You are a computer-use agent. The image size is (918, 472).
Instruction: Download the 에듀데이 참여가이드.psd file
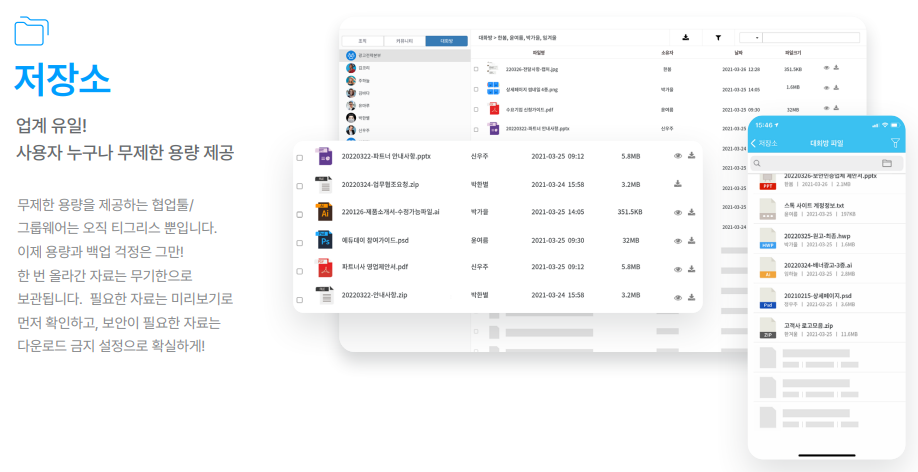[x=691, y=240]
